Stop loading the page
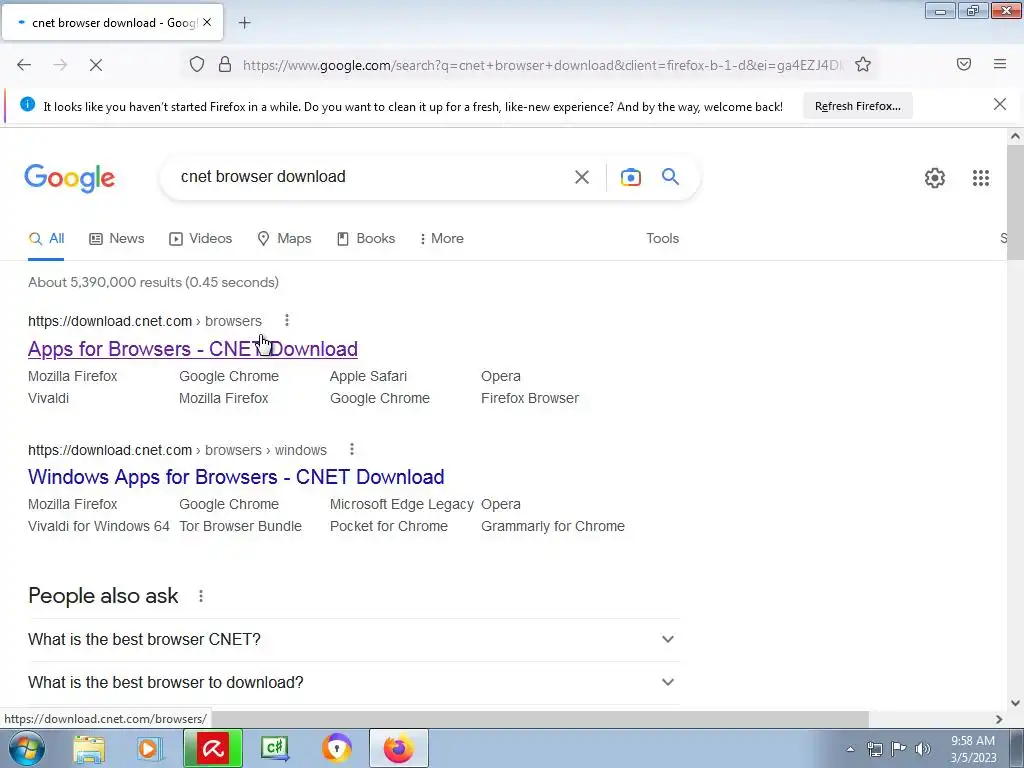 point(95,65)
